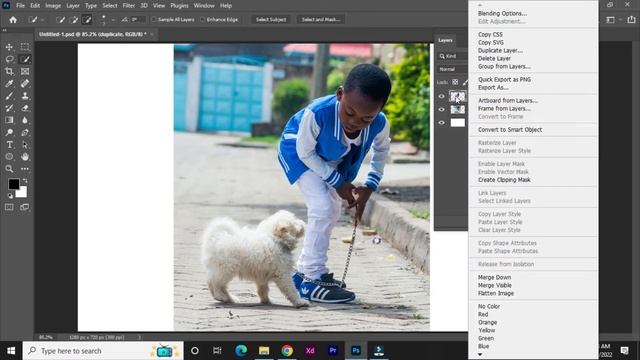The height and width of the screenshot is (360, 640).
Task: Click the Home icon in options bar
Action: click(x=13, y=20)
